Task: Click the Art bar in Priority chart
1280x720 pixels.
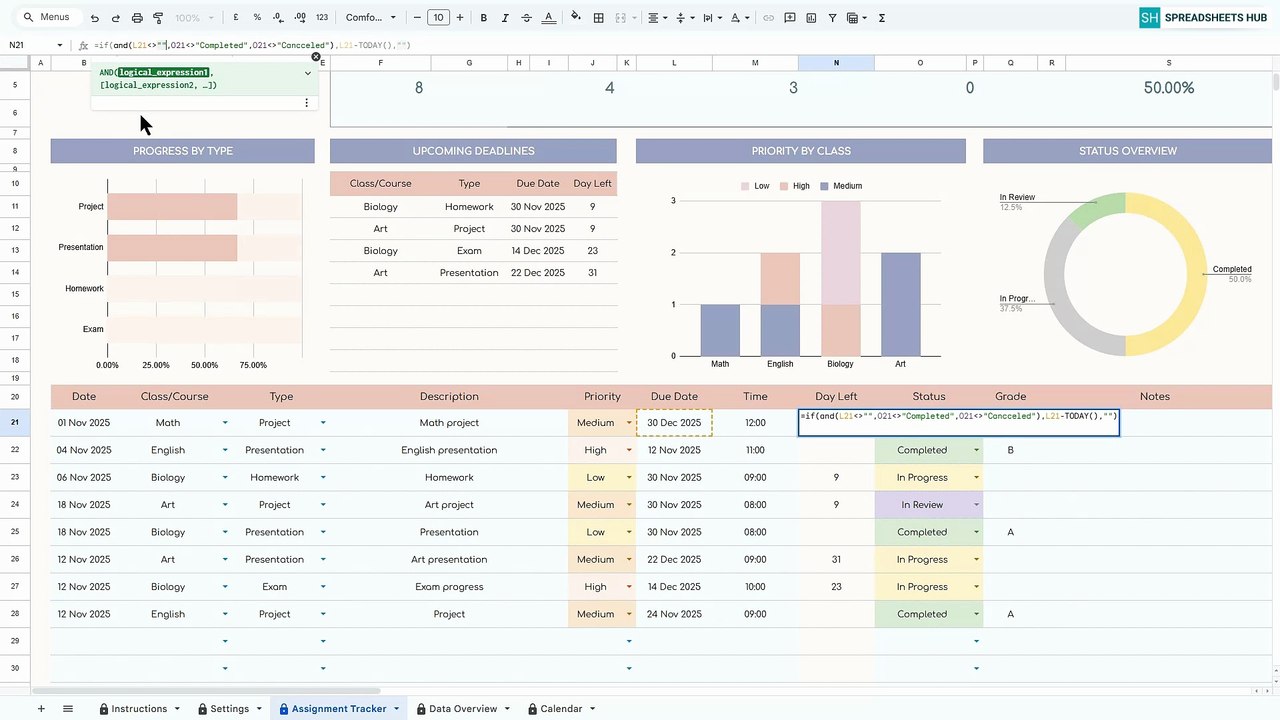Action: click(900, 304)
